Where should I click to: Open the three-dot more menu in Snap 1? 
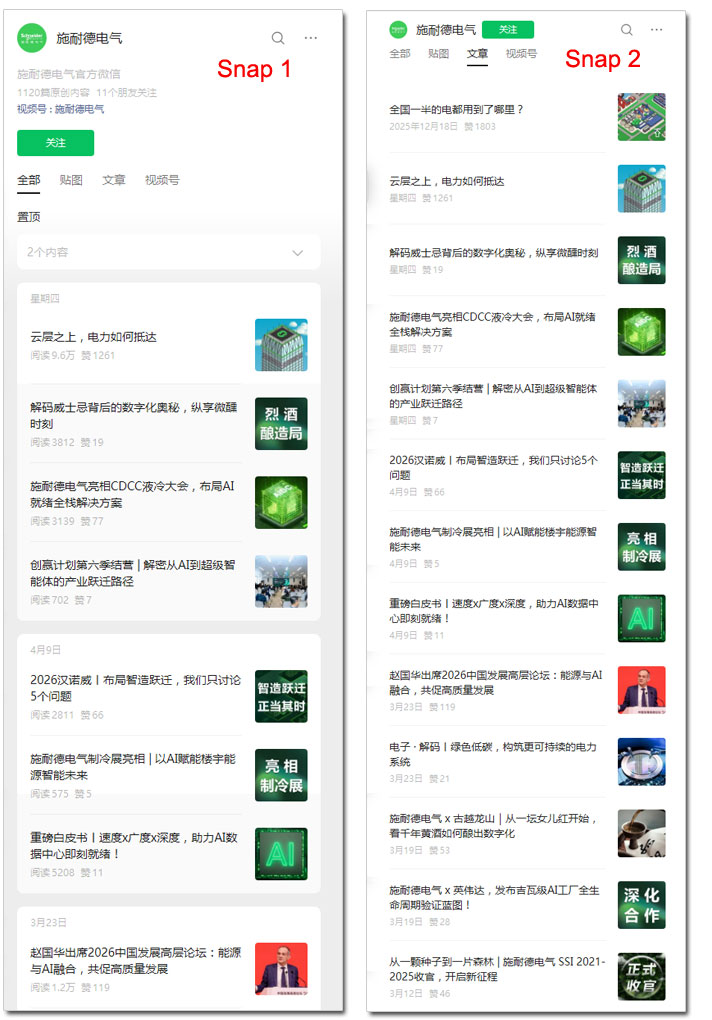(311, 38)
